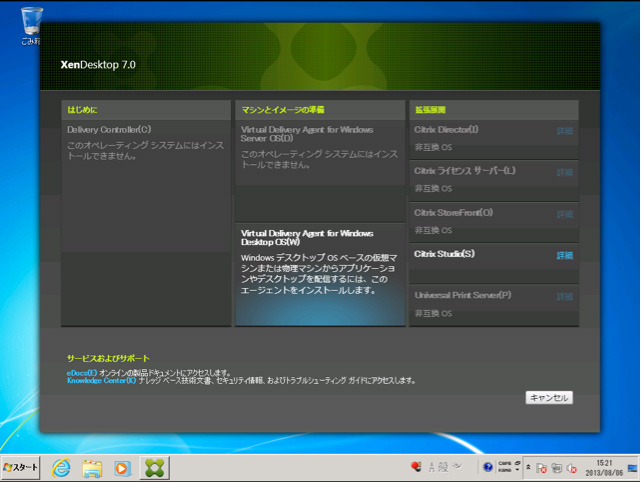Click the Show desktop button
This screenshot has height=482, width=641.
[x=633, y=468]
